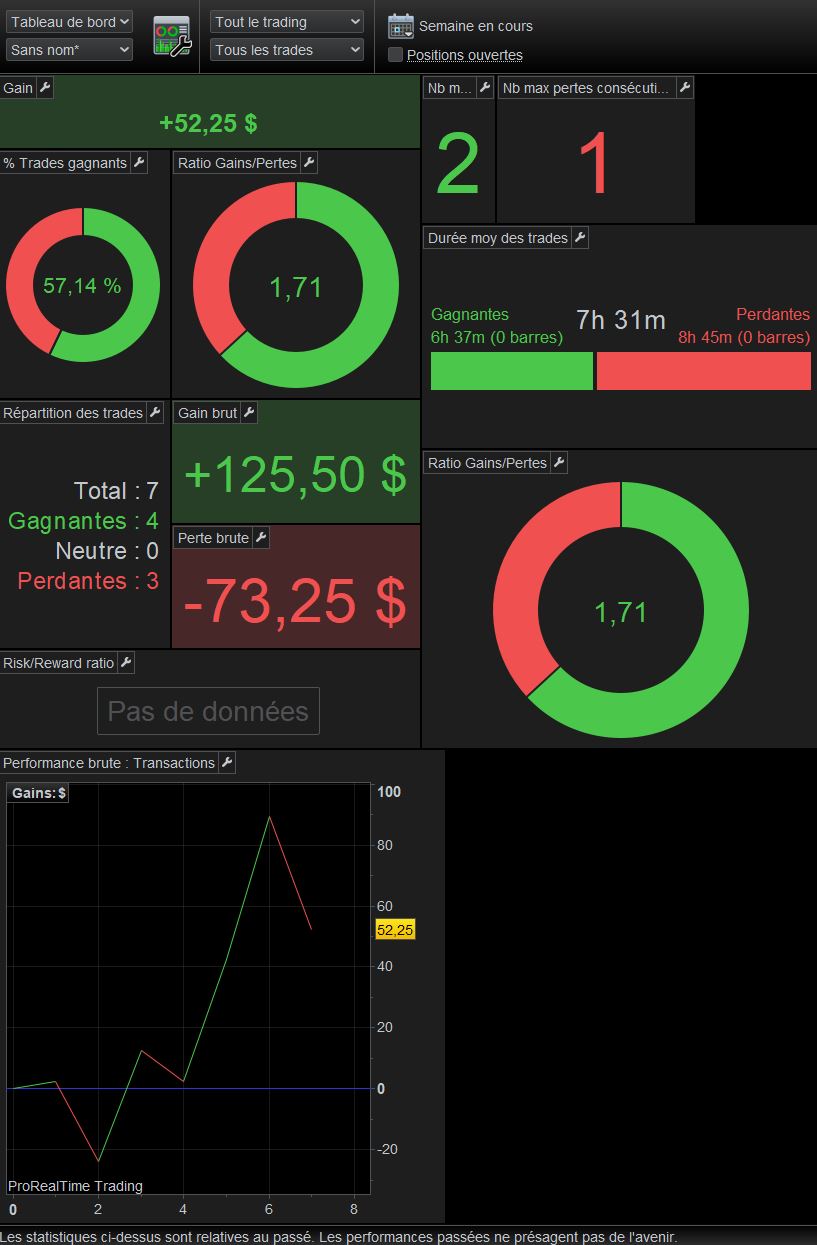The image size is (817, 1245).
Task: Expand the Tout le trading dropdown
Action: click(287, 22)
